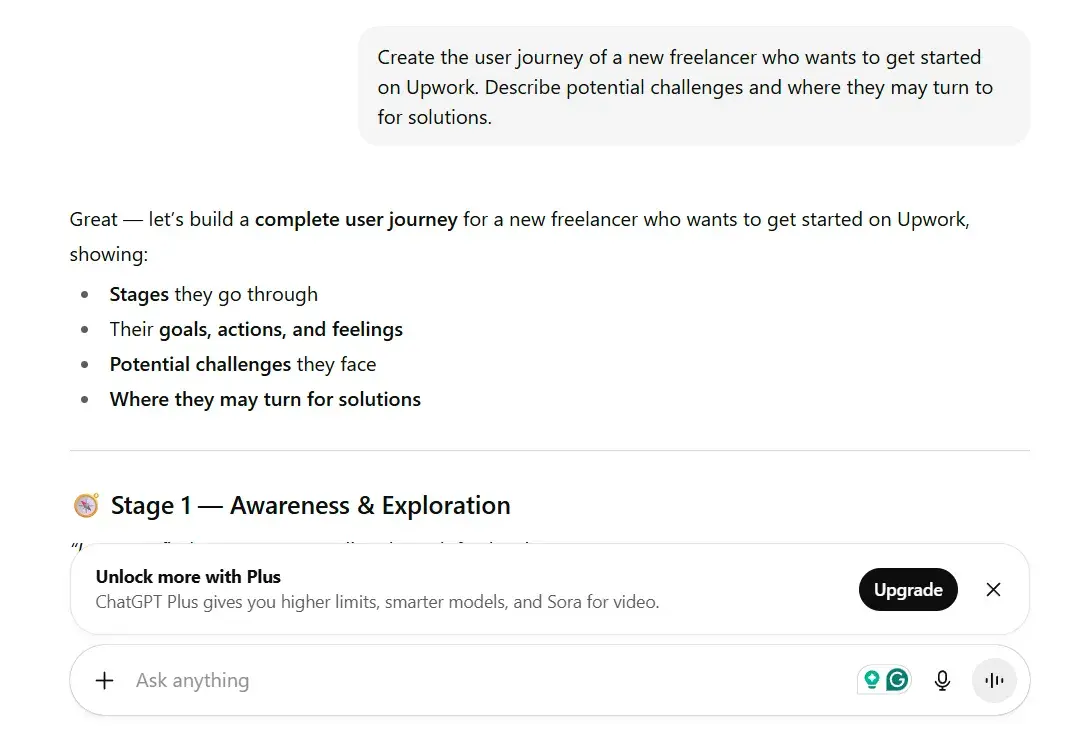This screenshot has height=729, width=1072.
Task: Click Where they may turn for solutions bullet
Action: click(x=265, y=399)
